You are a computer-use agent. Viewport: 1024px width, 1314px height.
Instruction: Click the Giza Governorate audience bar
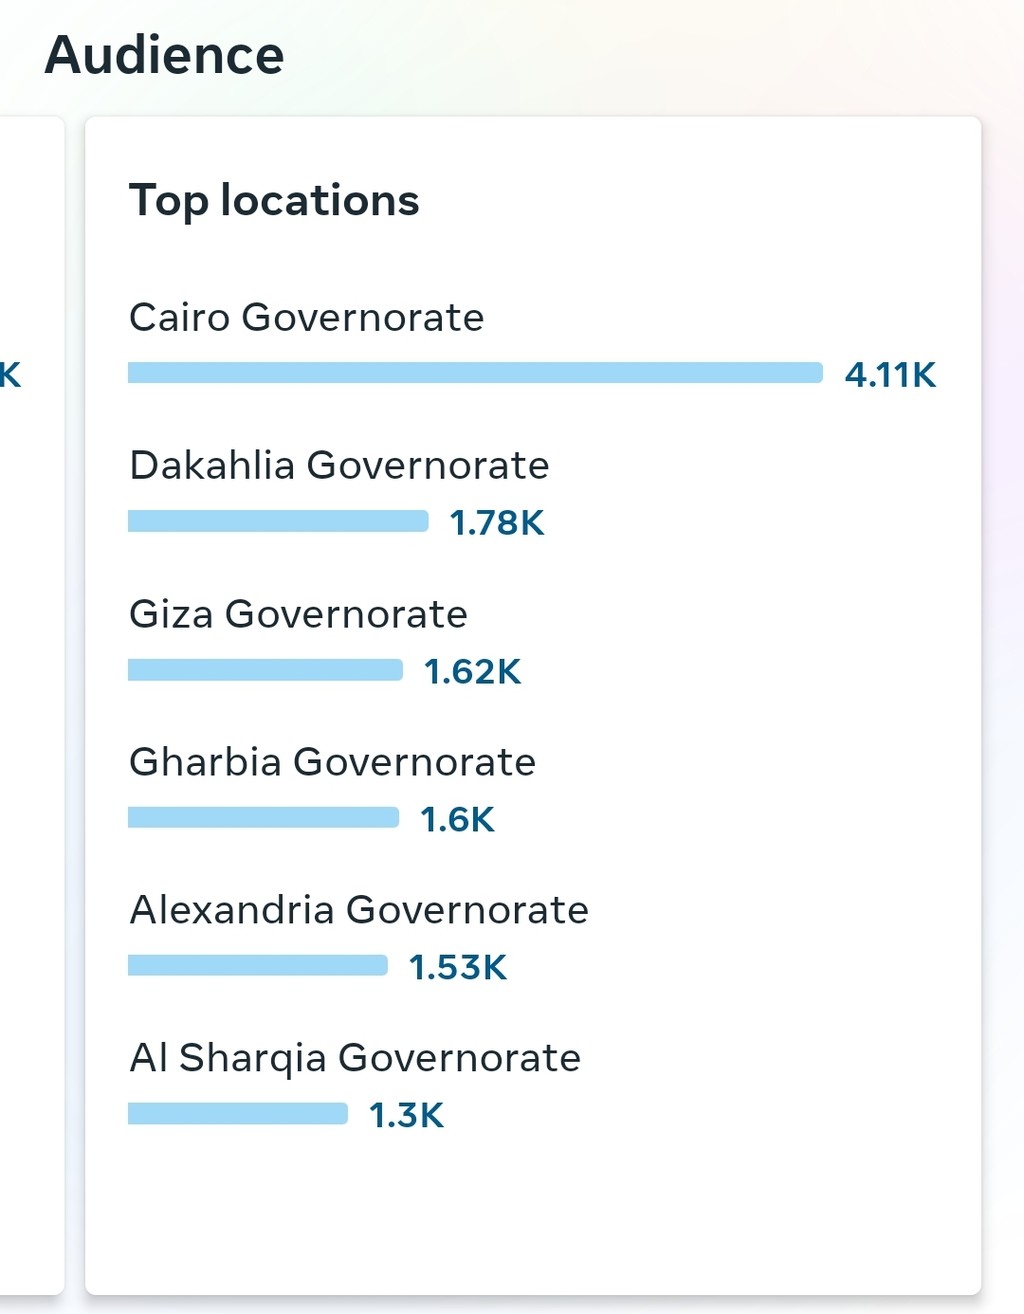coord(265,670)
